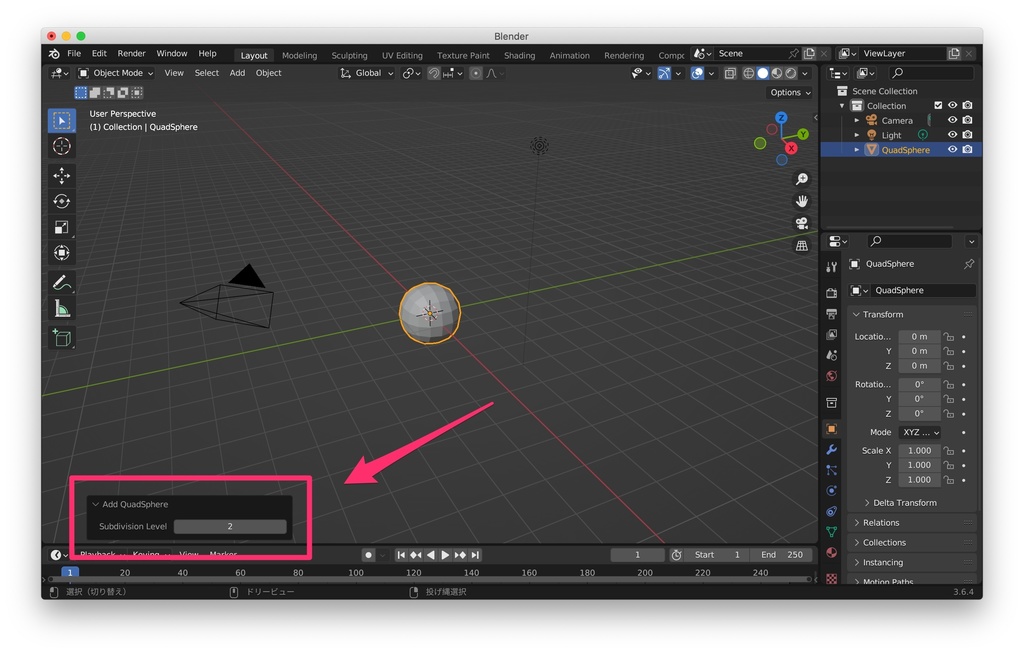
Task: Open the Render menu
Action: tap(131, 53)
